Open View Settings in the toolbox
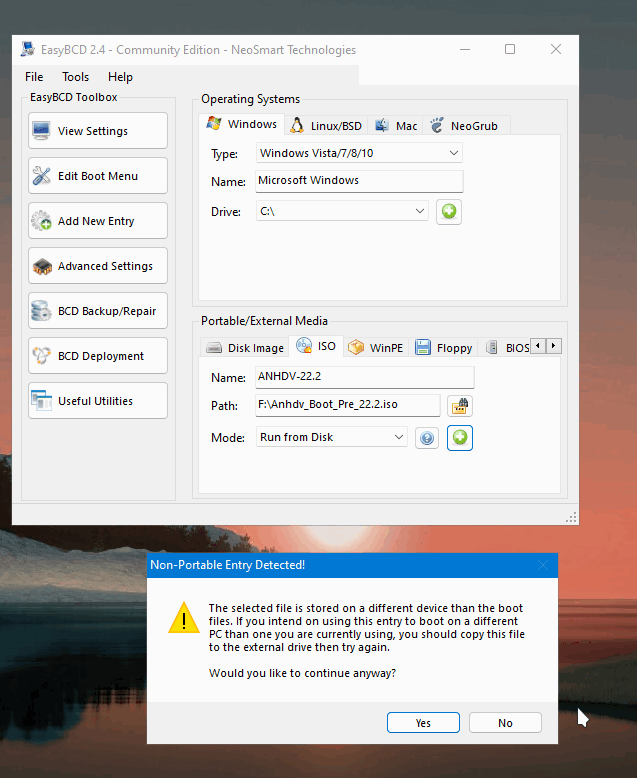This screenshot has height=778, width=637. (98, 130)
